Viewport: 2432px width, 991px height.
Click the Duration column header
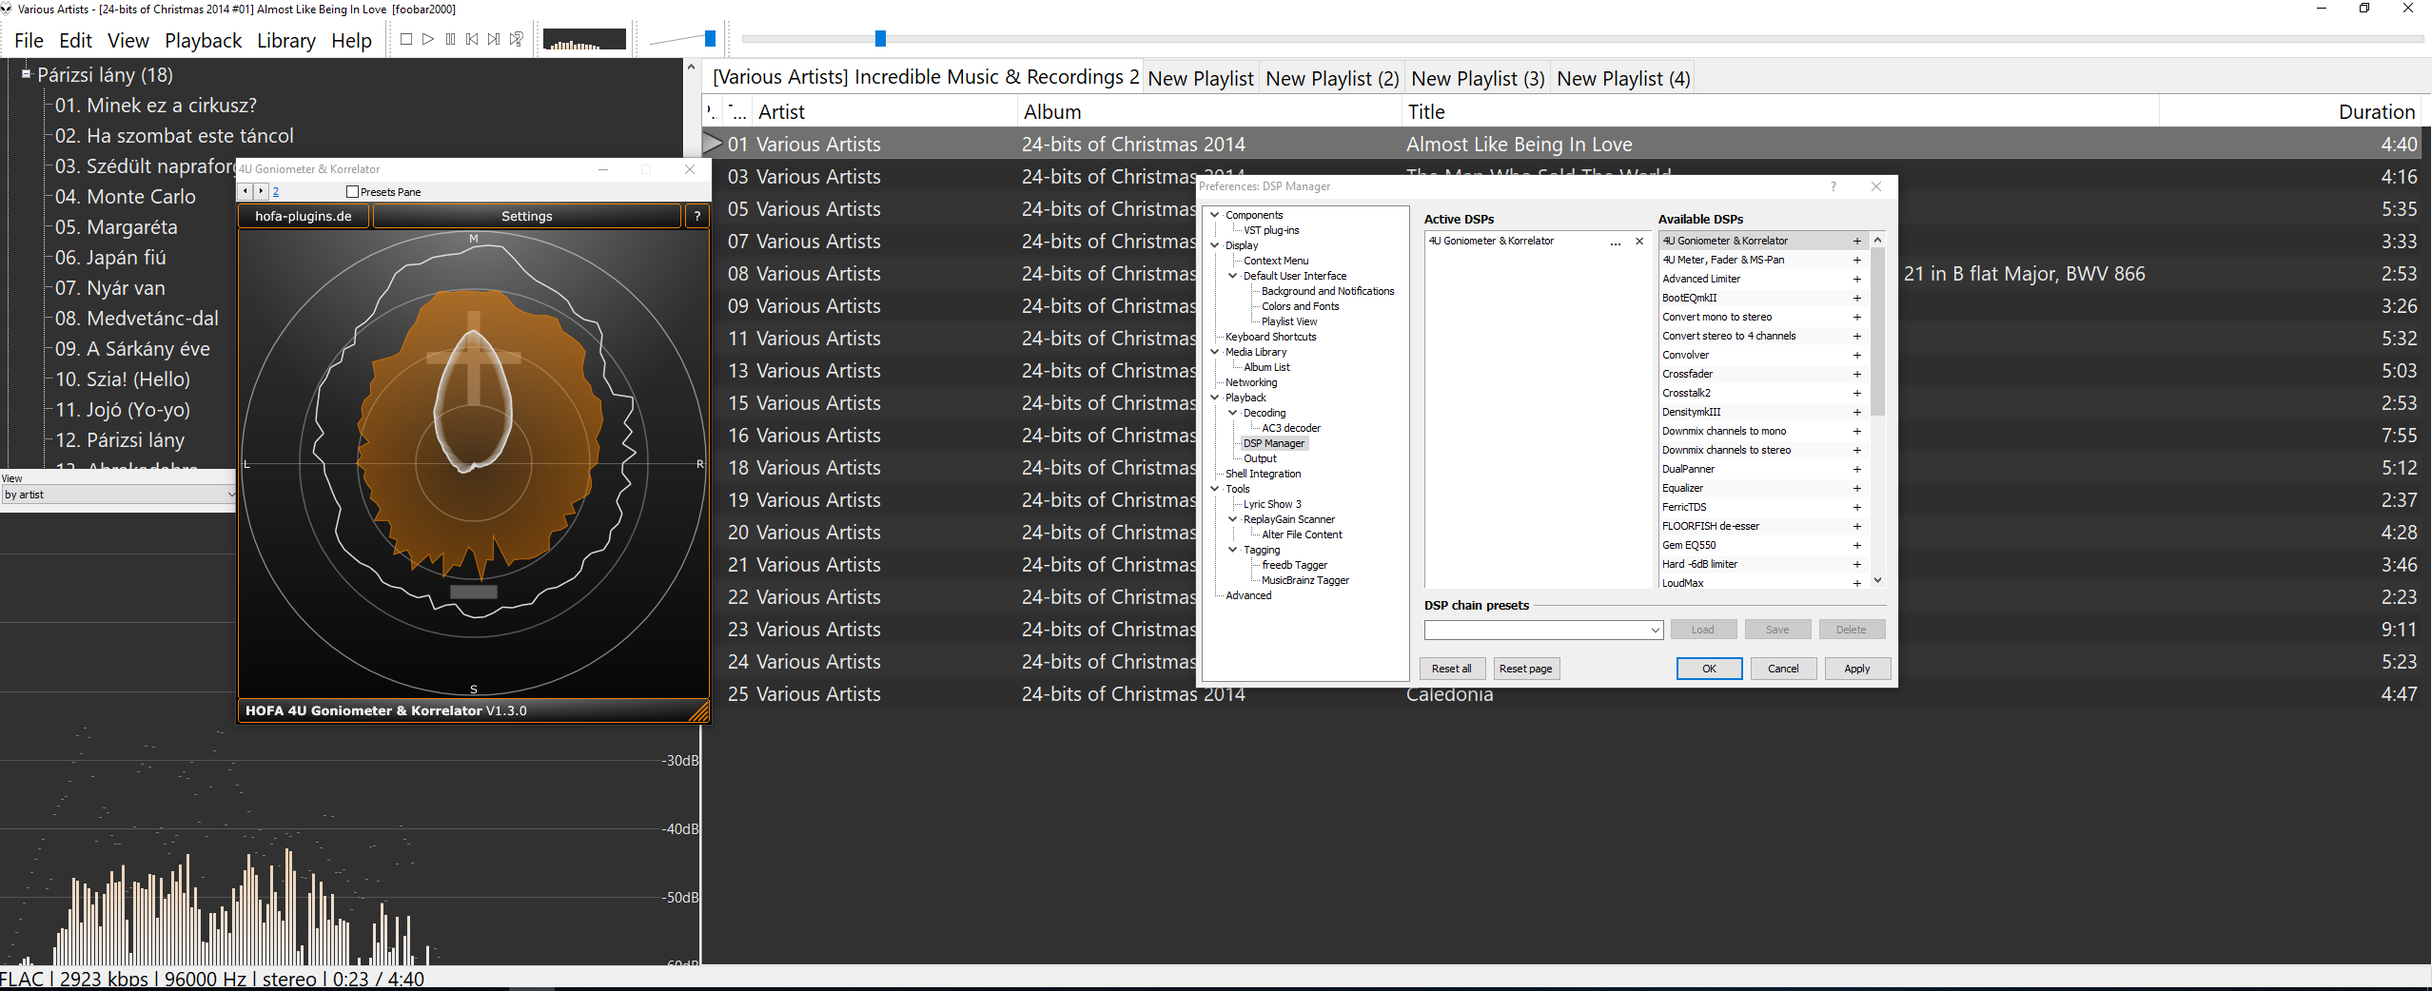coord(2376,112)
